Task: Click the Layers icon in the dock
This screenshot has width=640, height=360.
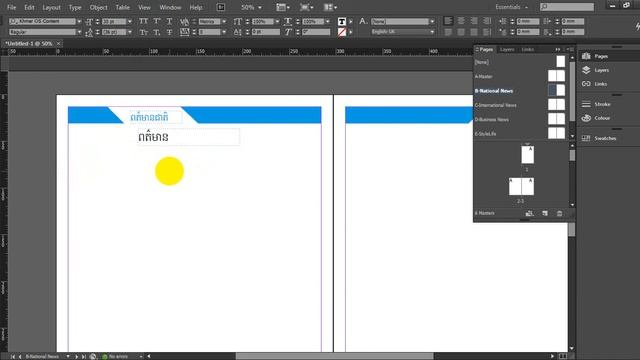Action: [x=586, y=70]
